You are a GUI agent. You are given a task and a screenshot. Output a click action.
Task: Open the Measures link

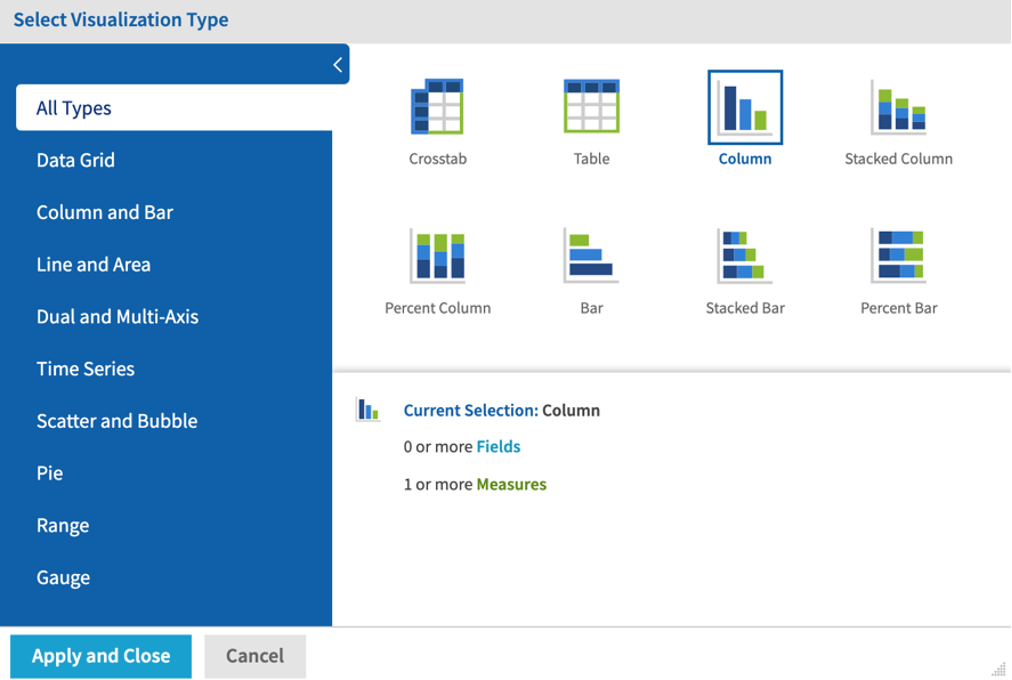[x=512, y=483]
